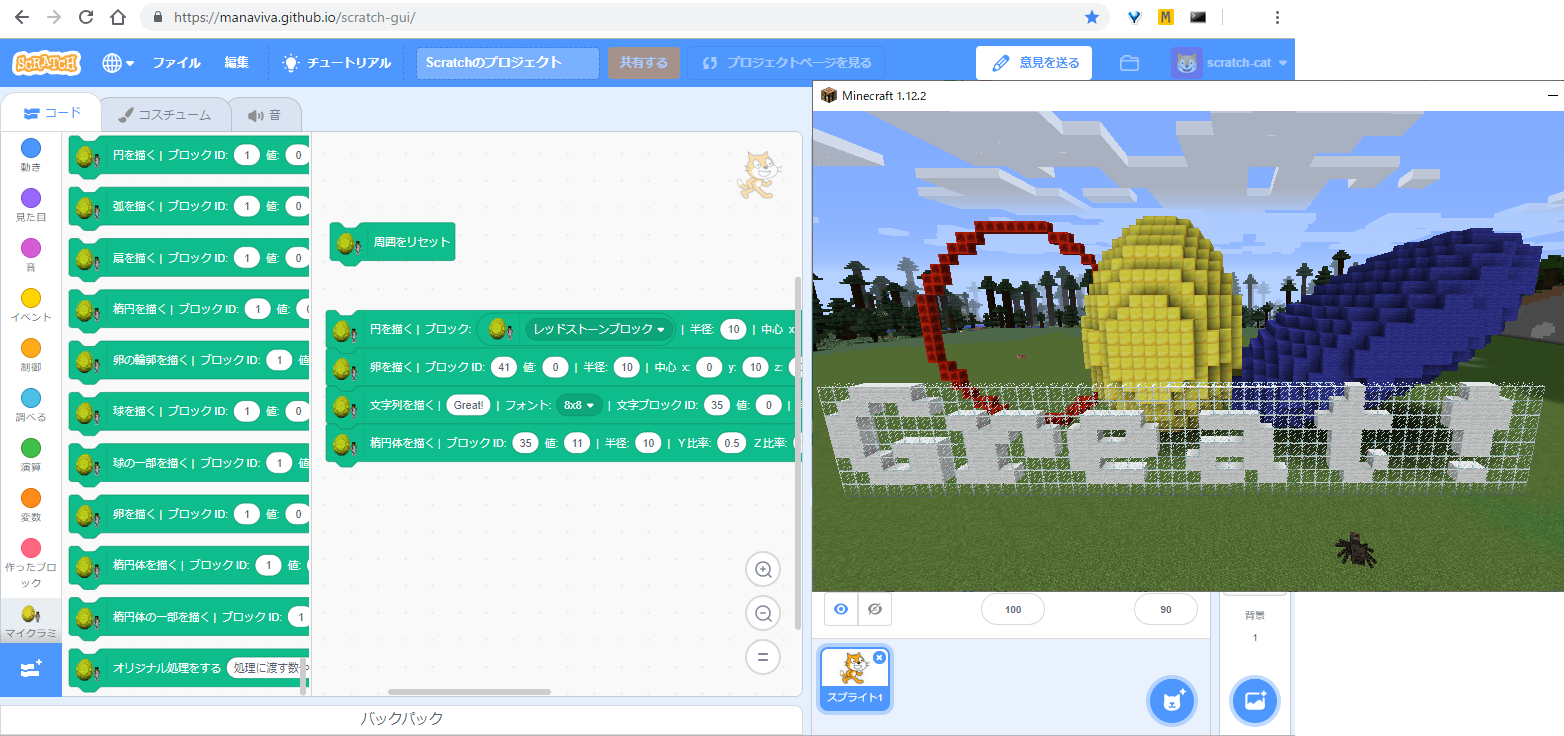This screenshot has width=1564, height=736.
Task: Open the バックパック panel
Action: point(401,719)
